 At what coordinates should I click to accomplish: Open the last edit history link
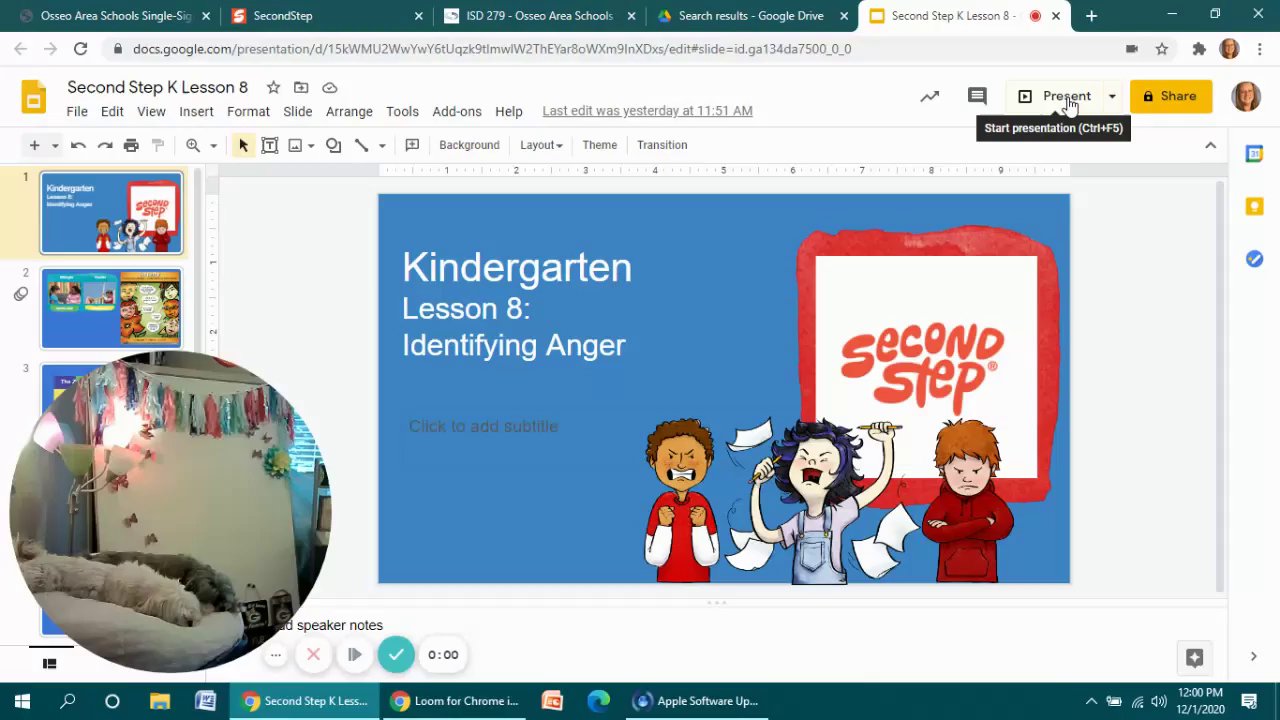click(647, 111)
